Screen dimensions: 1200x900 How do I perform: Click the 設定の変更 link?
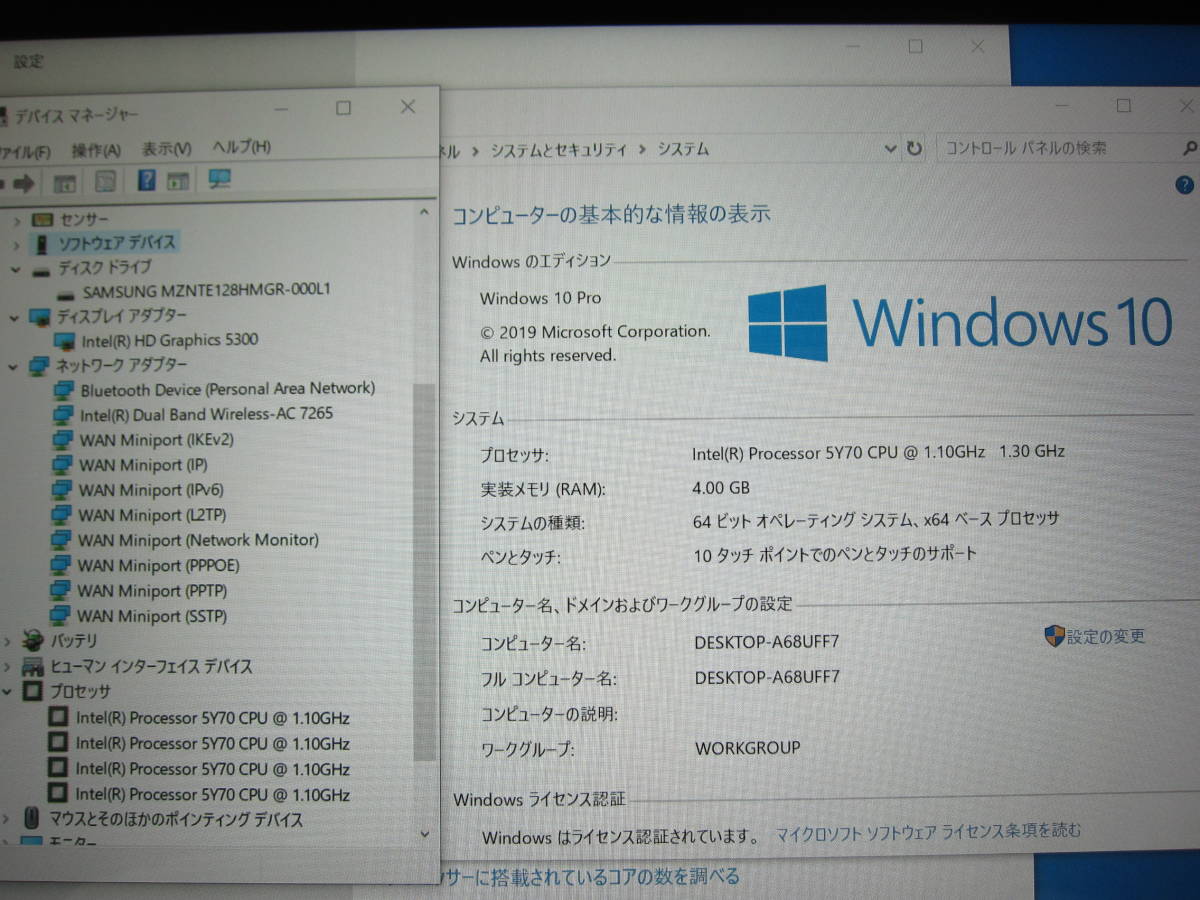click(x=1105, y=636)
